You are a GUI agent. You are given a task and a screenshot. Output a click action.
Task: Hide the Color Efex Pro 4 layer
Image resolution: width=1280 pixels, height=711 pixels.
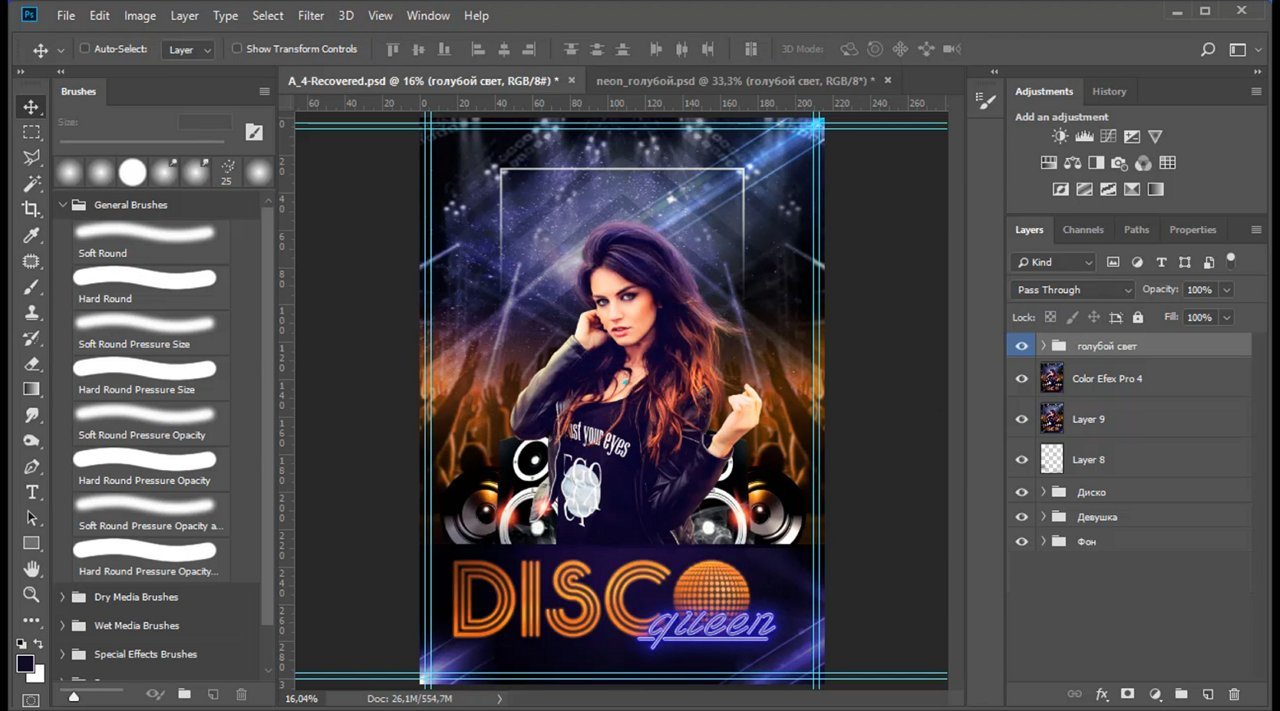(1021, 379)
